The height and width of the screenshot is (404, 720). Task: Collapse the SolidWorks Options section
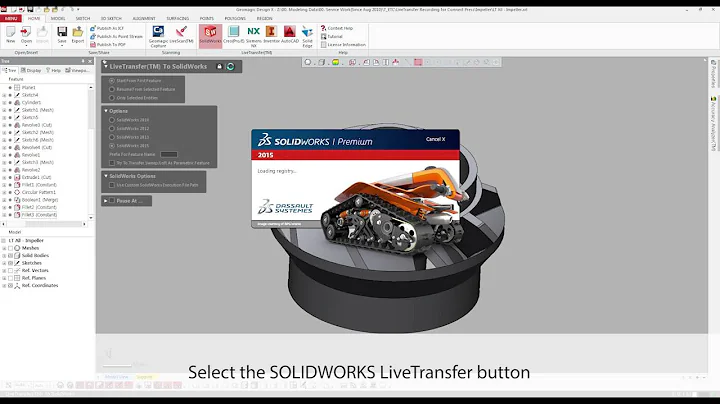coord(106,176)
